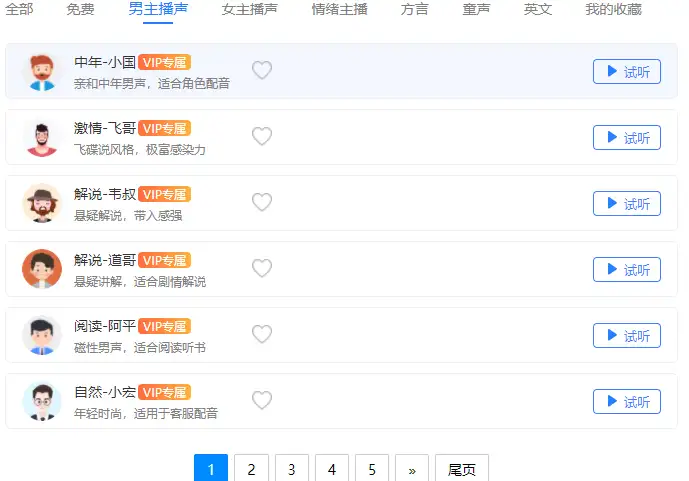
Task: Select the voice name 解说-道哥
Action: point(105,260)
